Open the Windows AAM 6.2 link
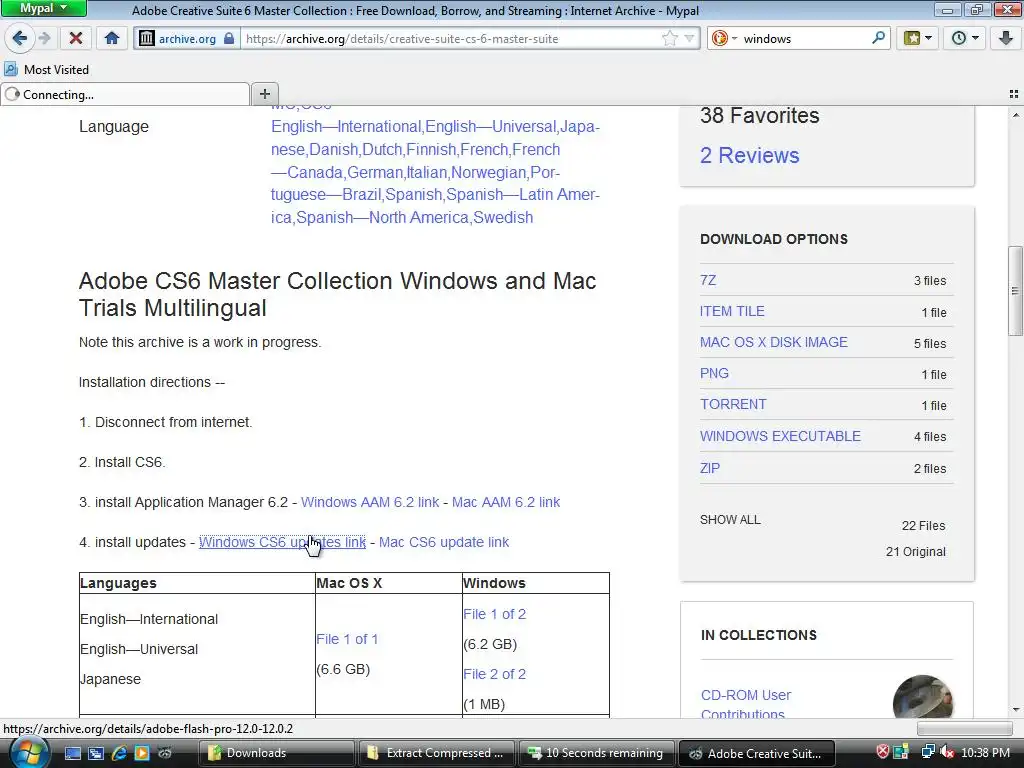Viewport: 1024px width, 768px height. tap(370, 502)
